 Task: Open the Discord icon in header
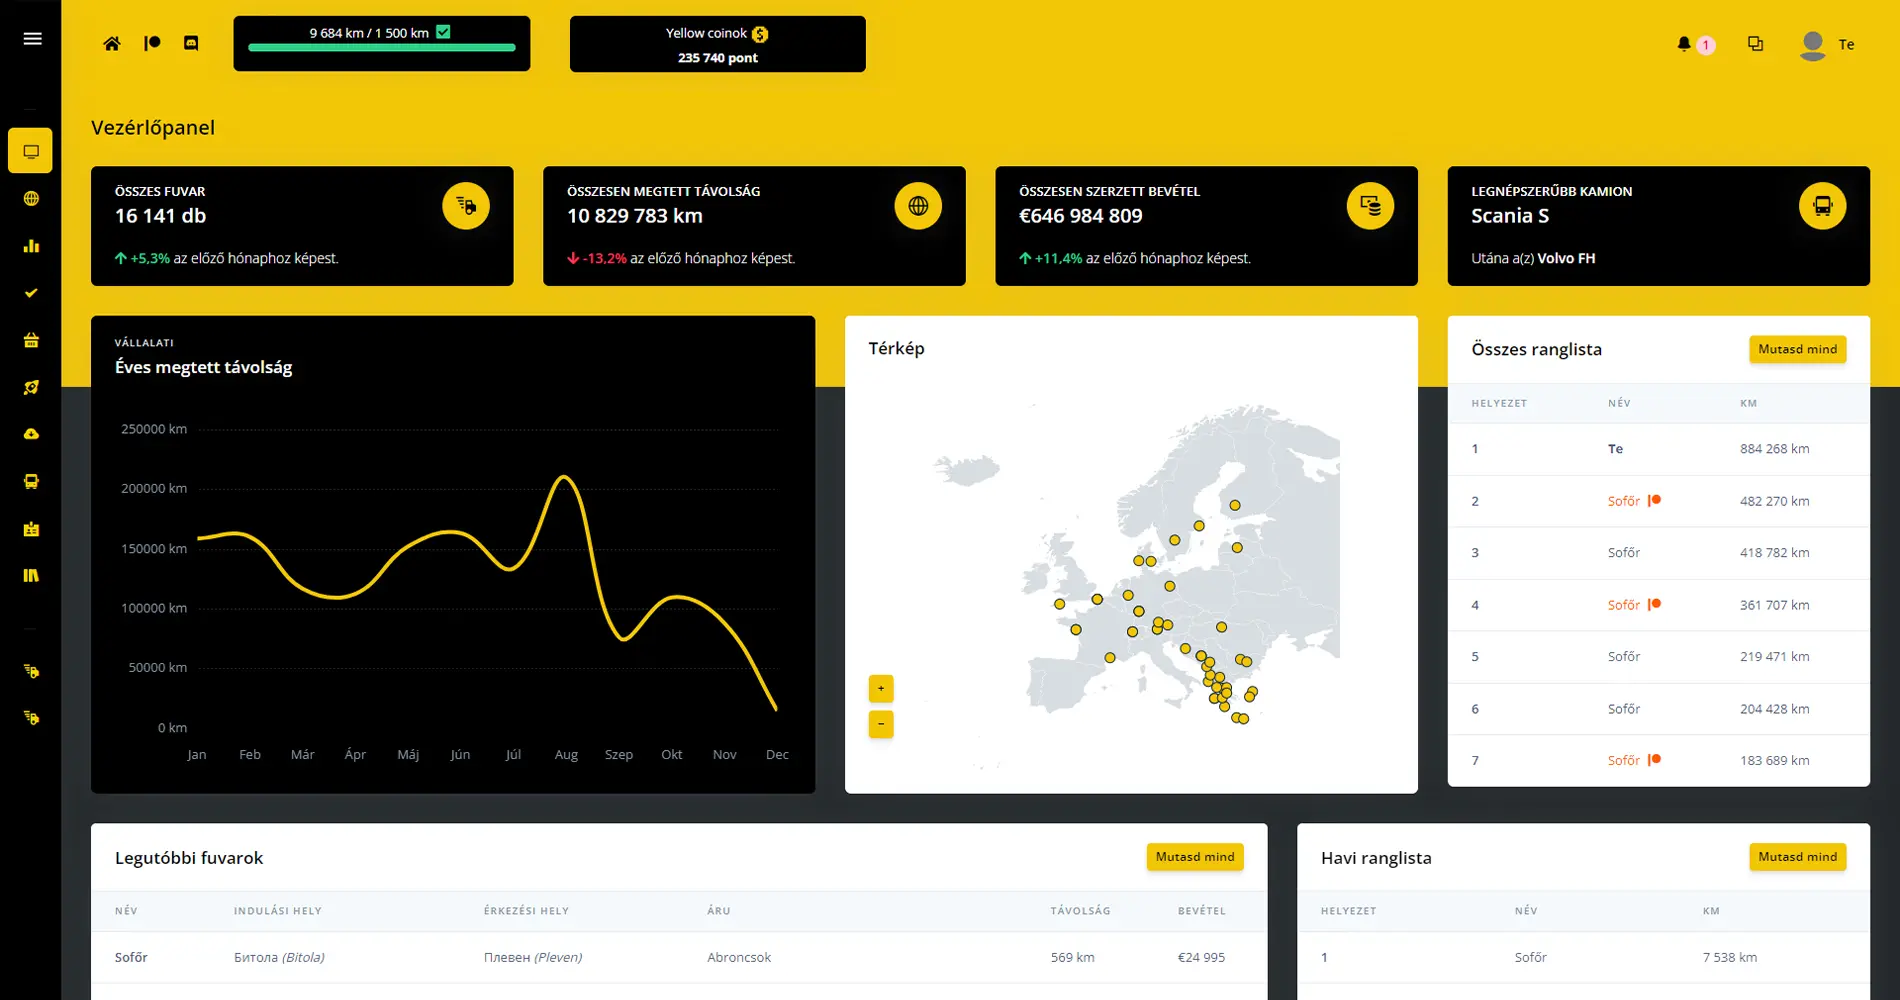point(191,43)
